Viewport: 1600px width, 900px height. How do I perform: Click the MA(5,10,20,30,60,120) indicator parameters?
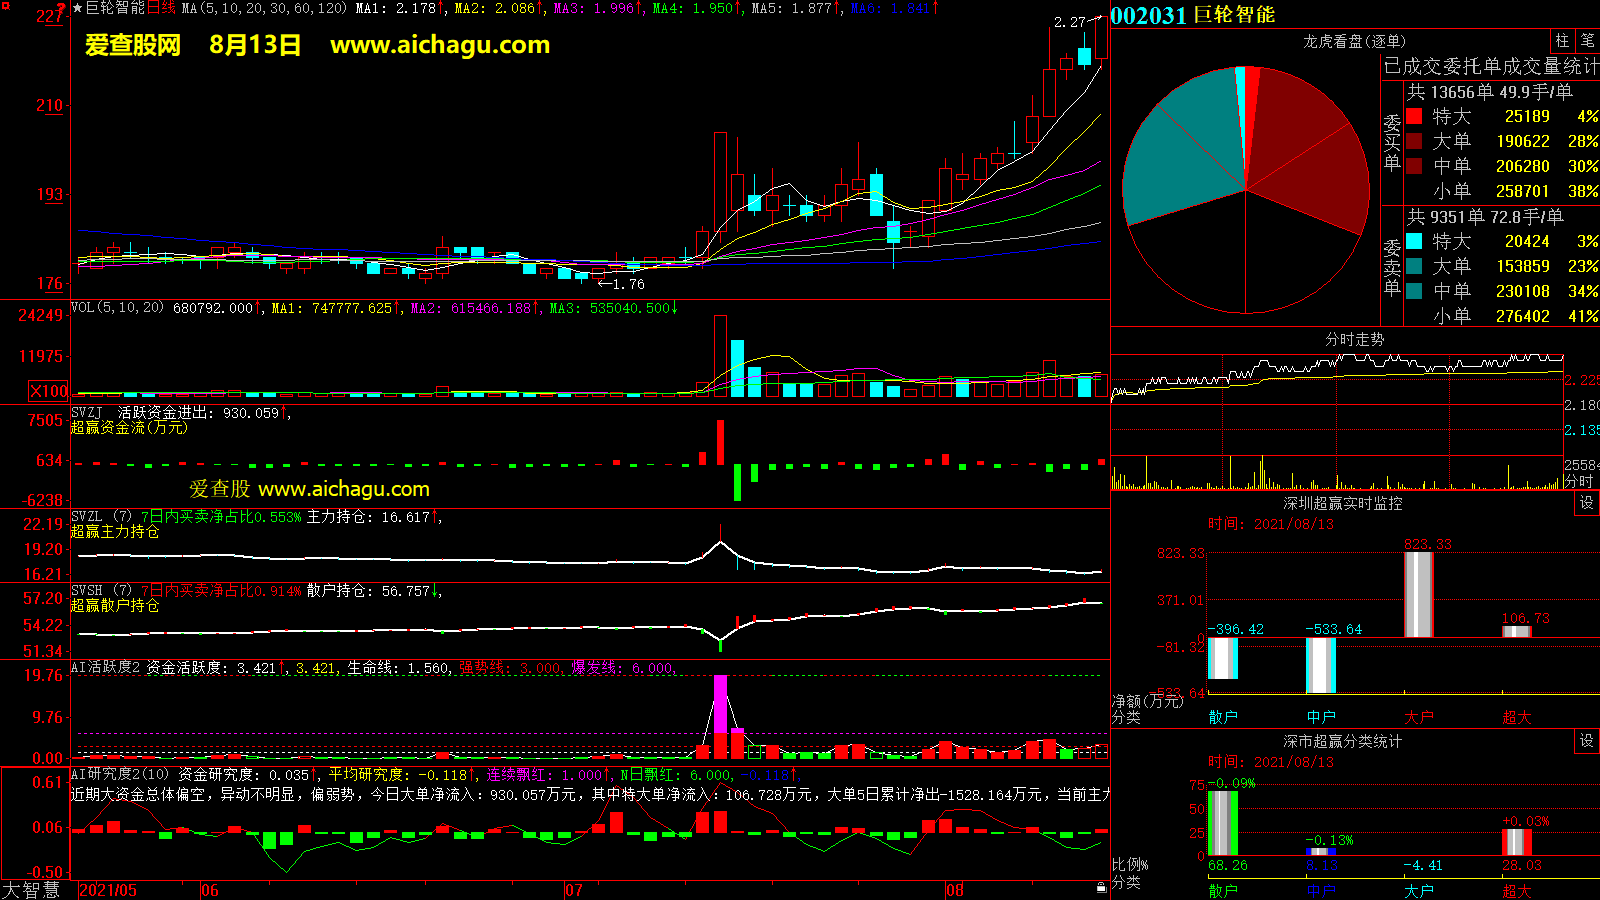pyautogui.click(x=264, y=8)
